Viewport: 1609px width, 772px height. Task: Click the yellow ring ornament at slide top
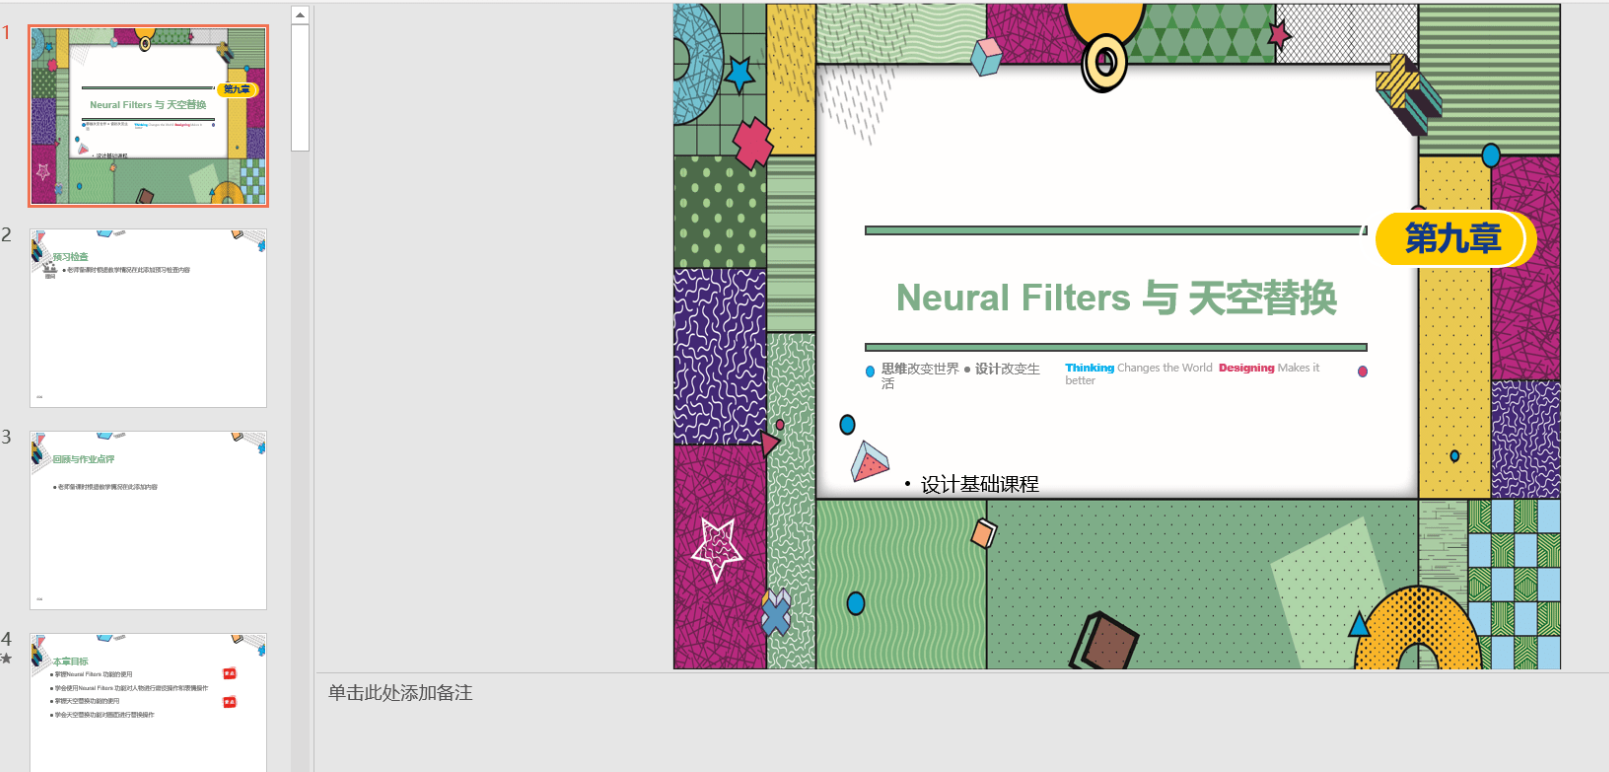(x=1104, y=63)
